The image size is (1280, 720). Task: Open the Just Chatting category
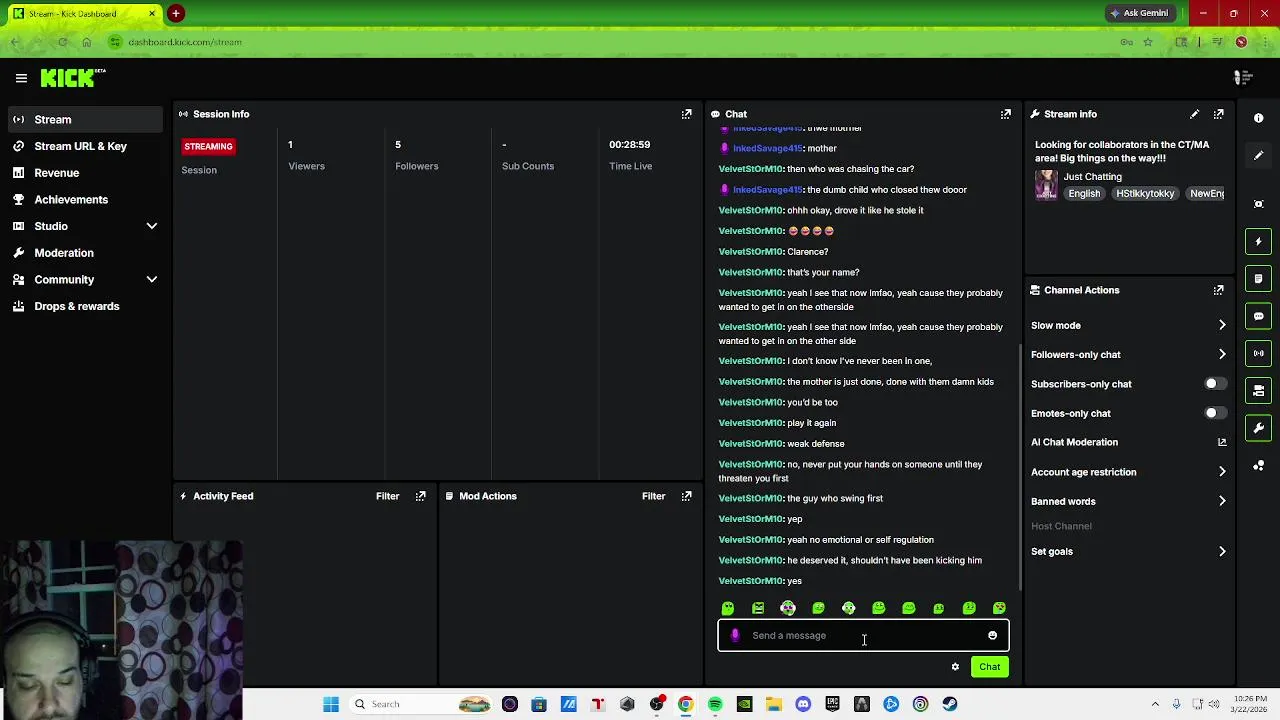[1092, 177]
